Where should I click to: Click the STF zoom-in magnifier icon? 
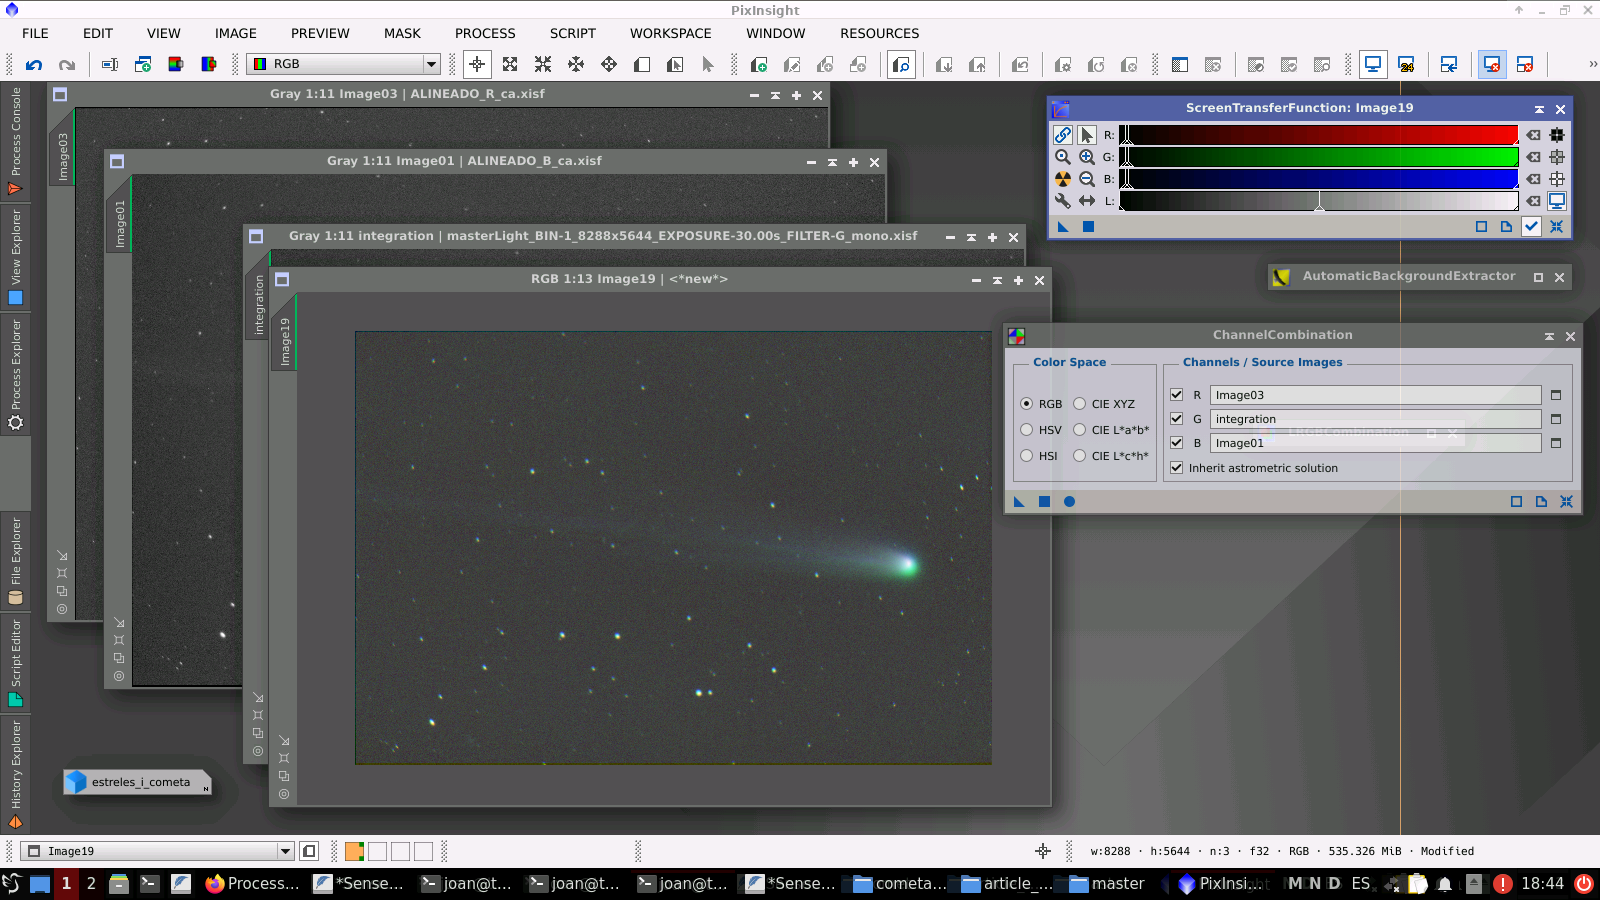[x=1086, y=157]
